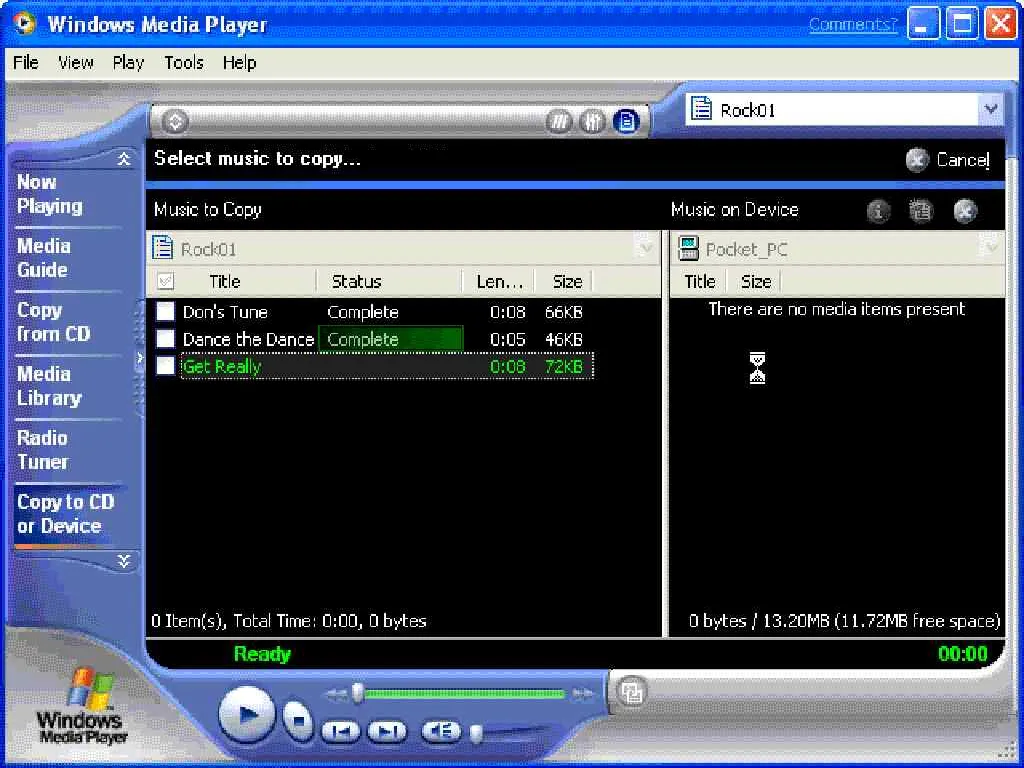Click the create folder icon on device pane
The height and width of the screenshot is (768, 1024).
(x=921, y=211)
